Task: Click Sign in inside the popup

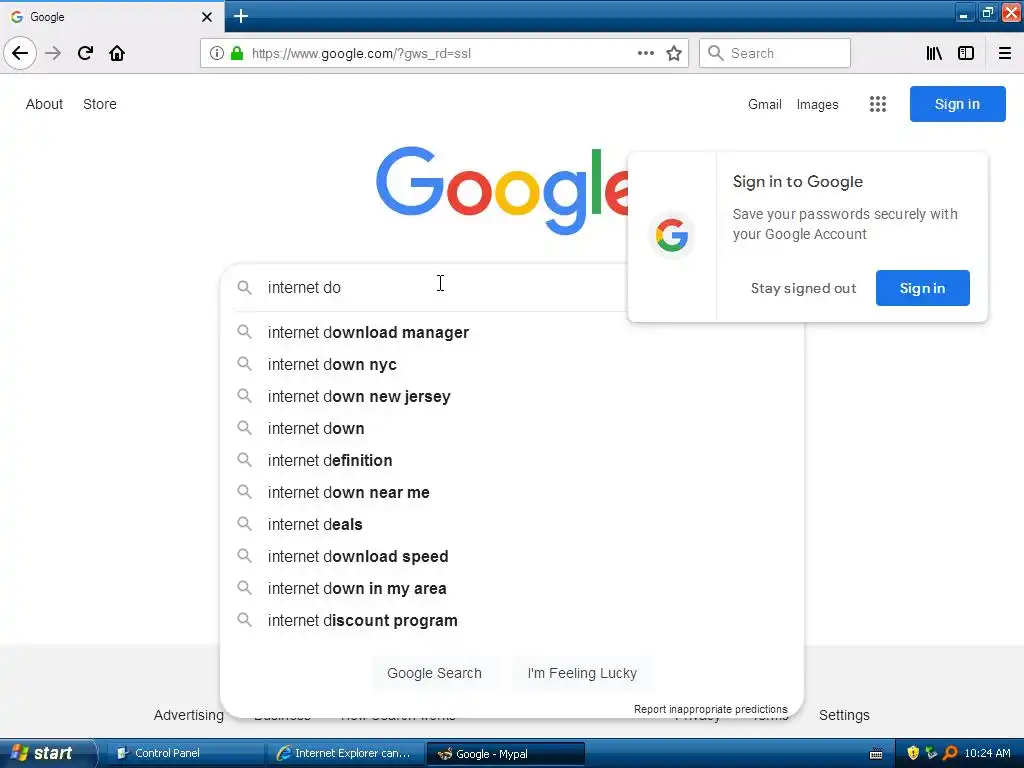Action: 922,288
